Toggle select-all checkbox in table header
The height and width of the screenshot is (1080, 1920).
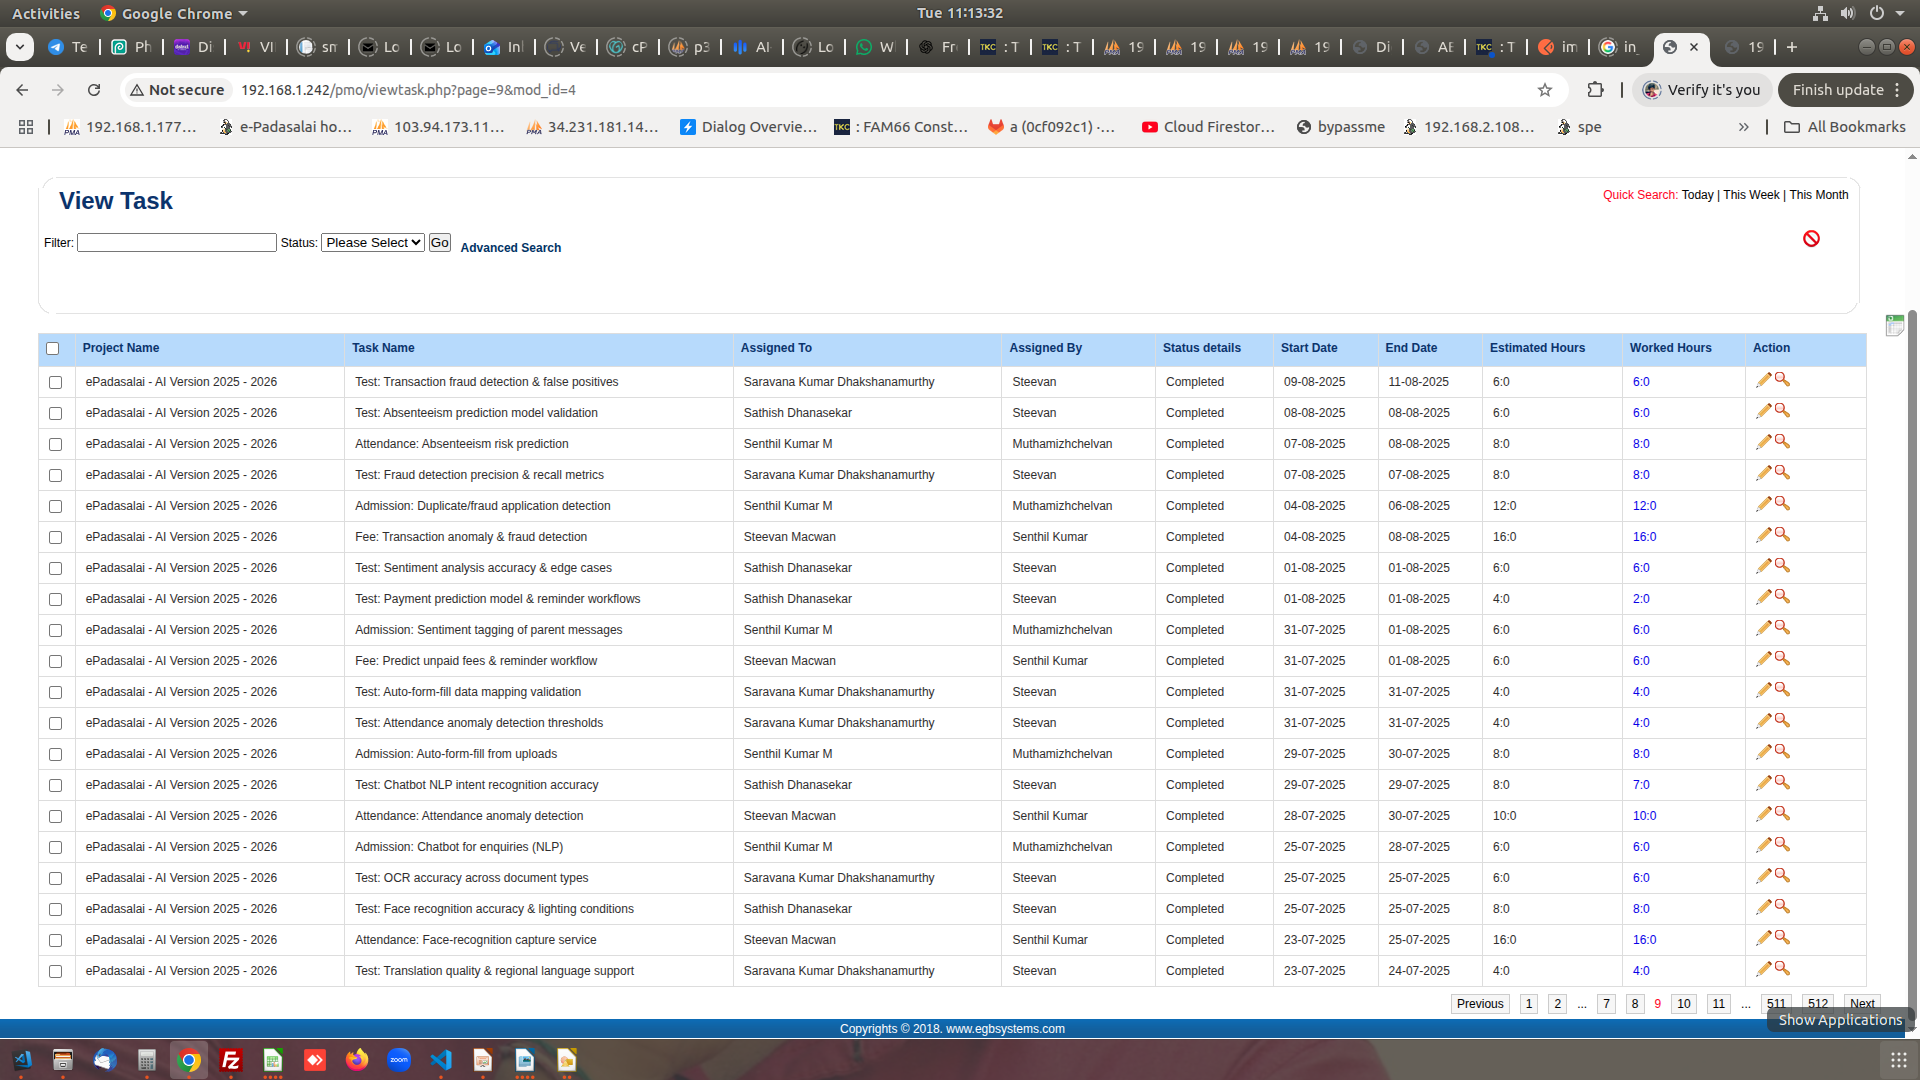53,349
